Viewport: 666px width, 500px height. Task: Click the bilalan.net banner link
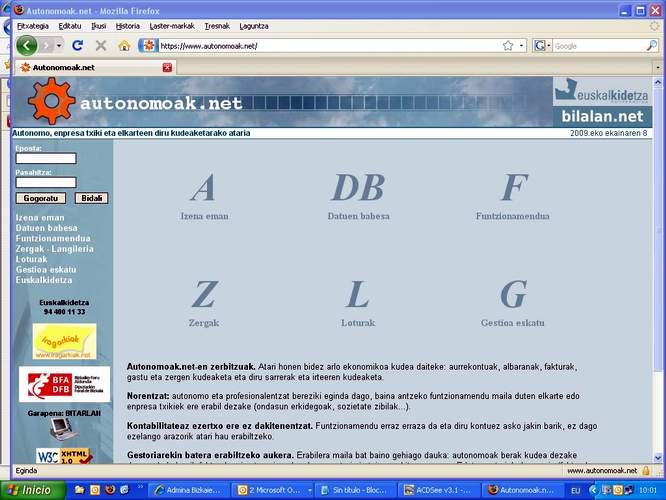point(601,116)
